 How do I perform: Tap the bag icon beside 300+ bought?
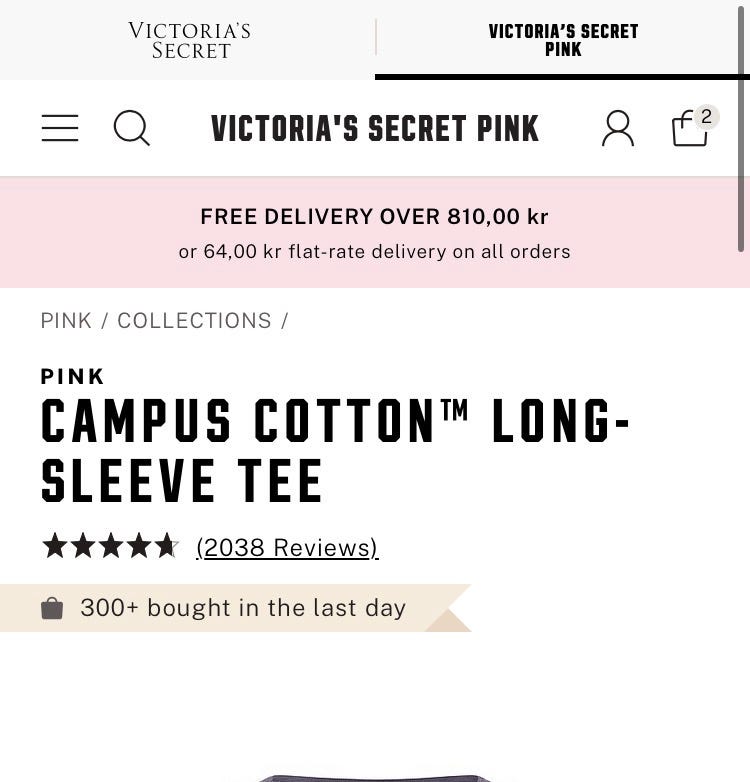pyautogui.click(x=52, y=608)
